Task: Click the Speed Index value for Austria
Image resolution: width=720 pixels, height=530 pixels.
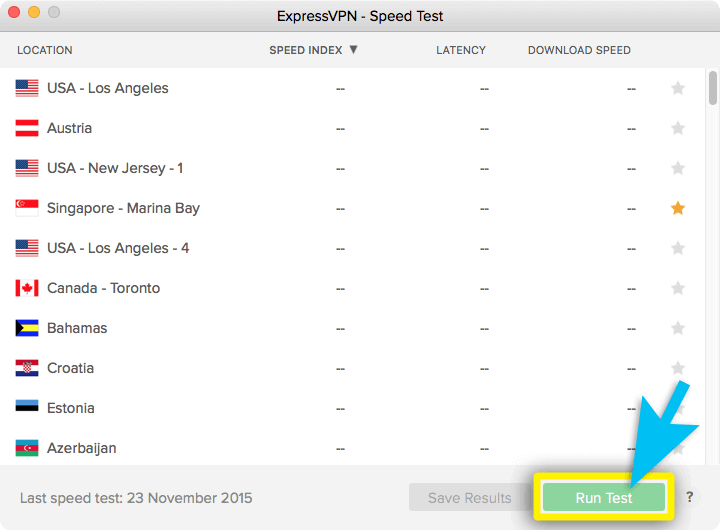Action: click(340, 129)
